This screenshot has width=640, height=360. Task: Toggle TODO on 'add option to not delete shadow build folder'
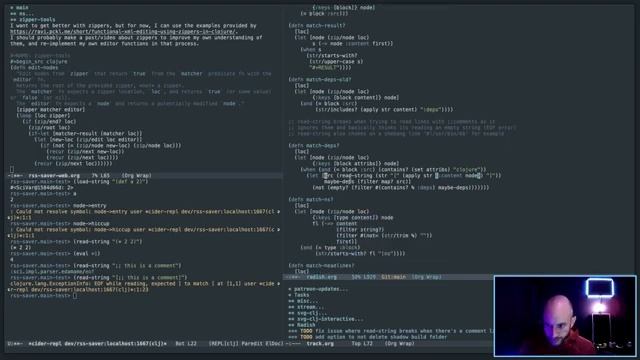click(x=306, y=337)
